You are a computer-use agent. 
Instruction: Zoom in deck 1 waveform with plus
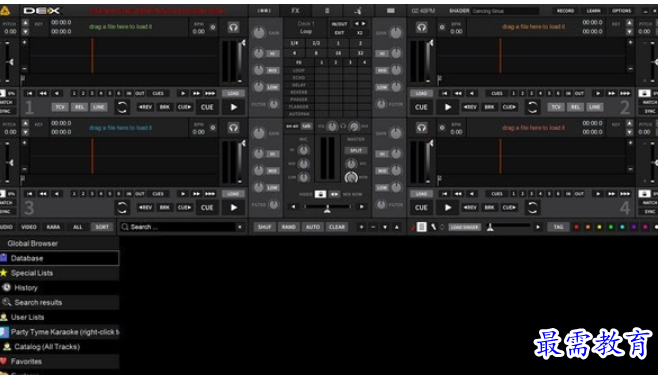tap(24, 42)
